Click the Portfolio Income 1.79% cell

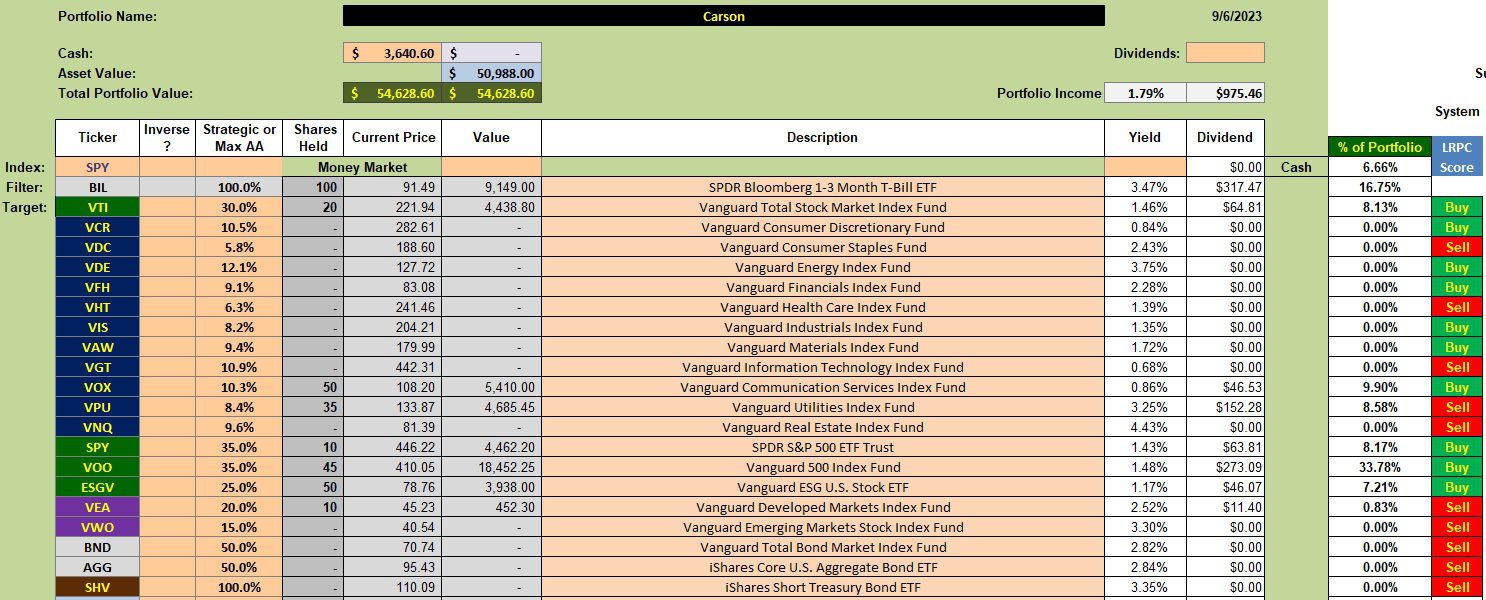[1145, 93]
